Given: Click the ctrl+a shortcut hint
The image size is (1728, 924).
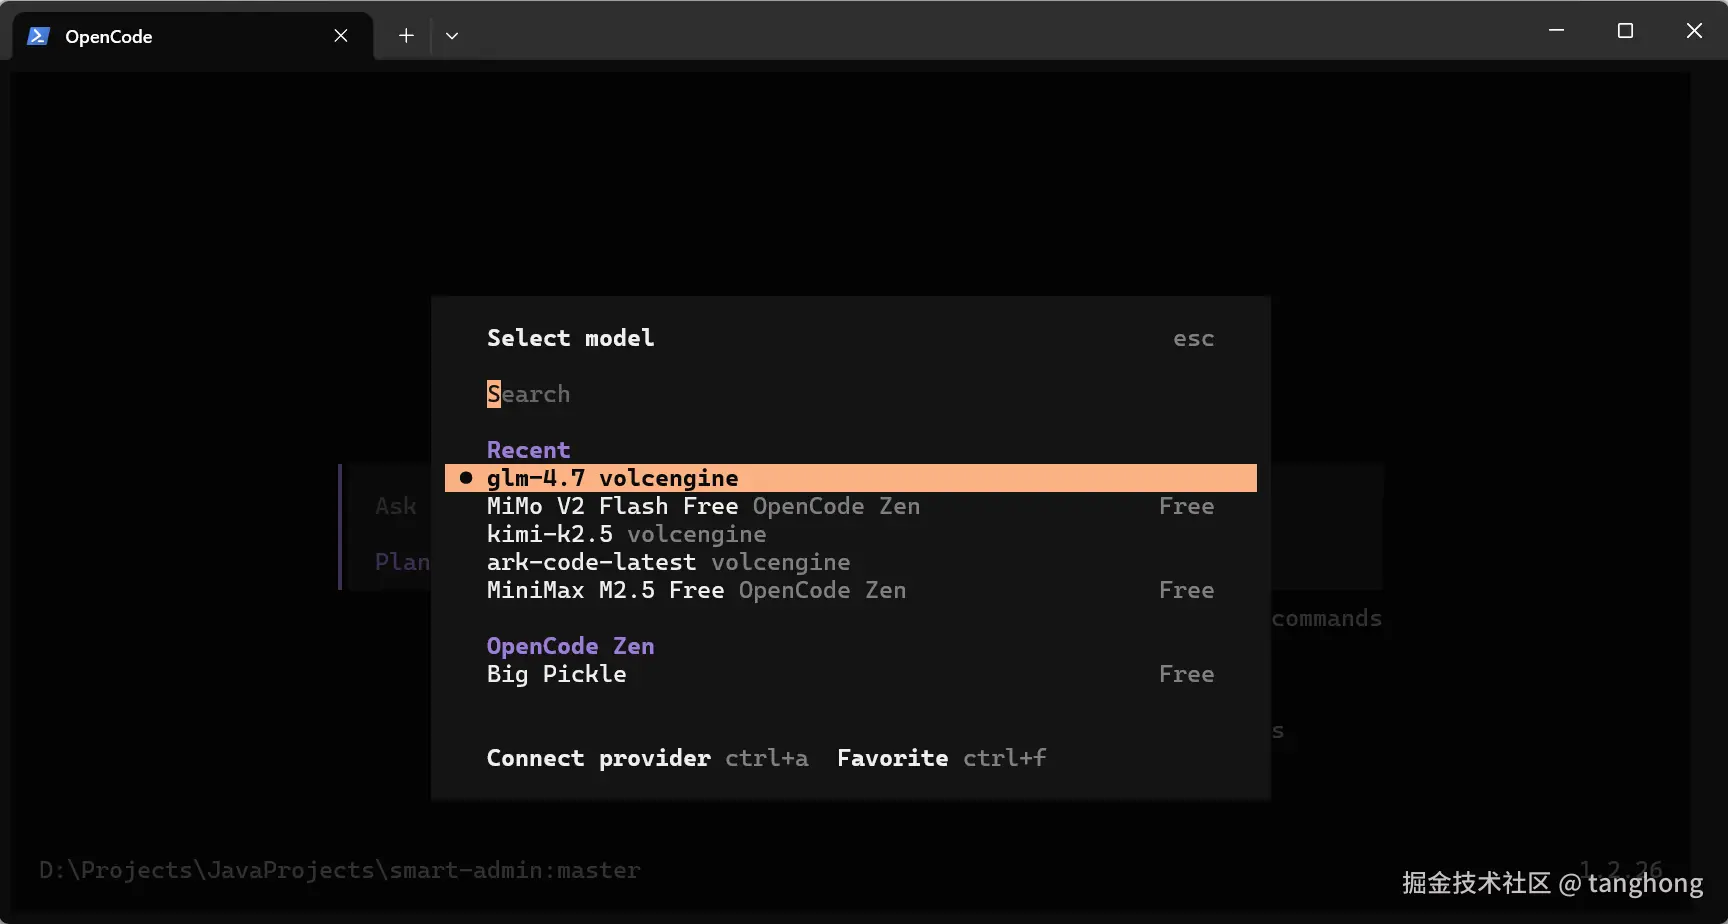Looking at the screenshot, I should point(767,758).
